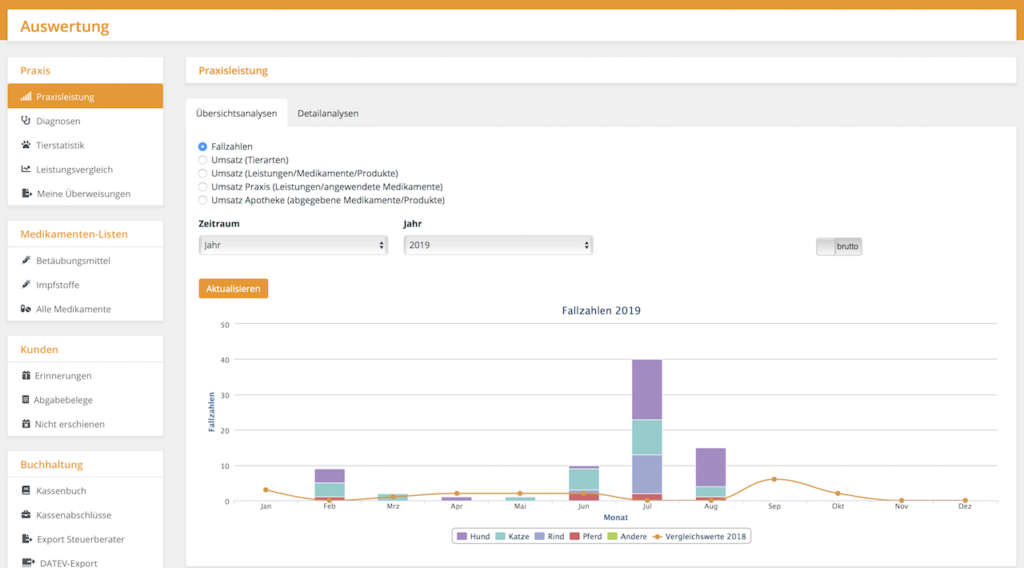
Task: Open the Übersichtsanalysen tab
Action: pyautogui.click(x=237, y=113)
